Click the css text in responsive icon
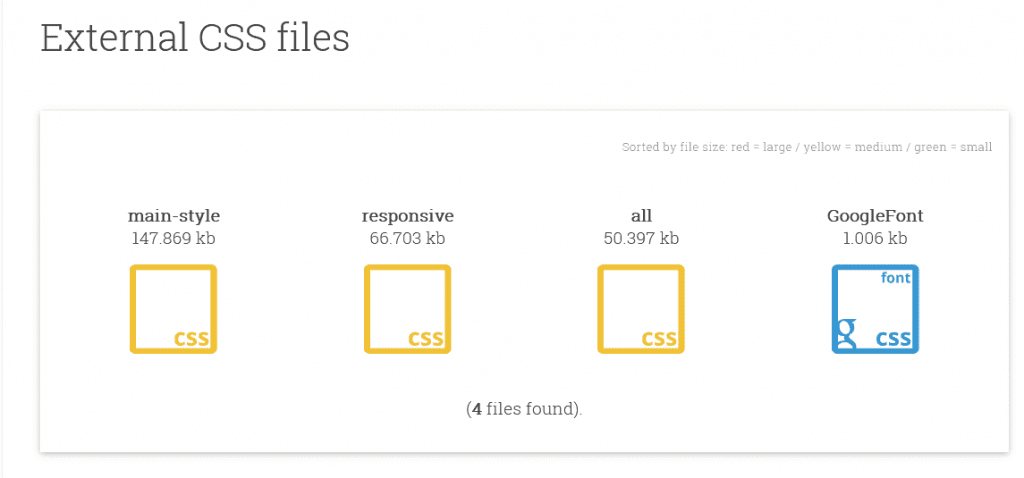1024x478 pixels. 426,338
